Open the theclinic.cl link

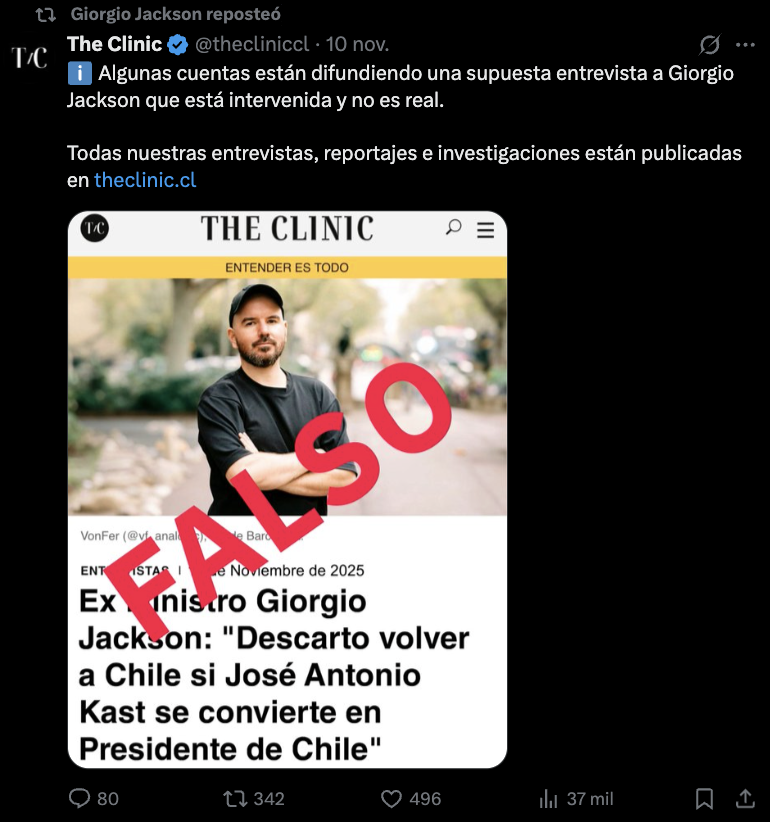click(x=145, y=180)
